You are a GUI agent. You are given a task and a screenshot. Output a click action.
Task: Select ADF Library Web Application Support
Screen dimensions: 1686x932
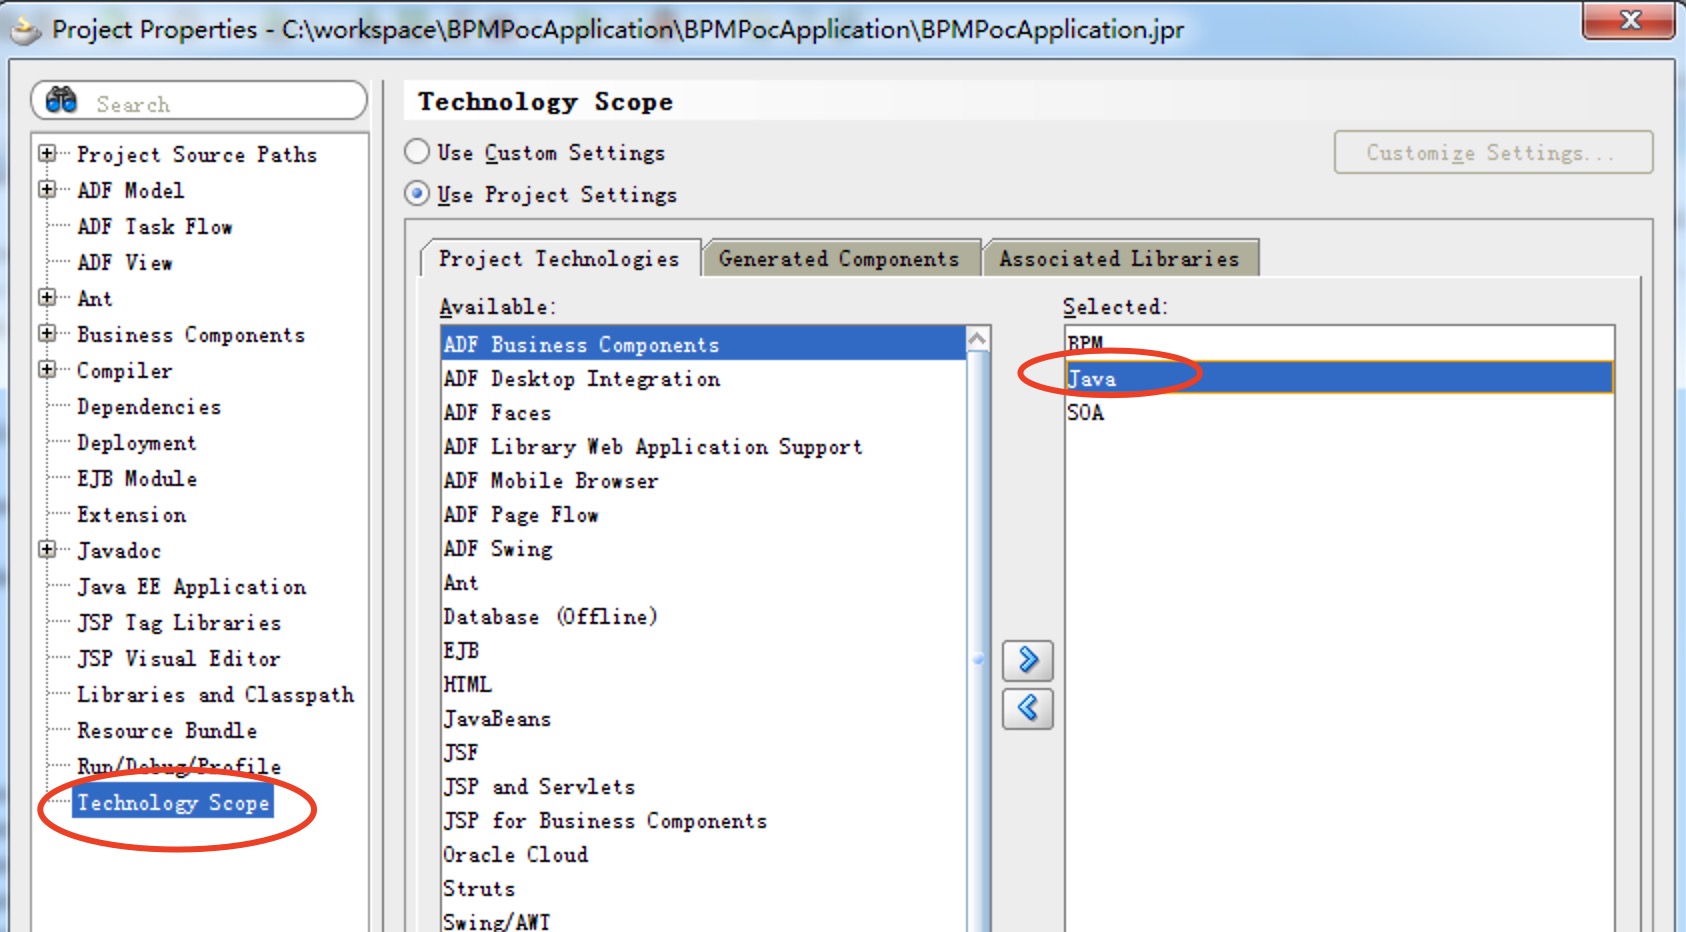pyautogui.click(x=703, y=447)
